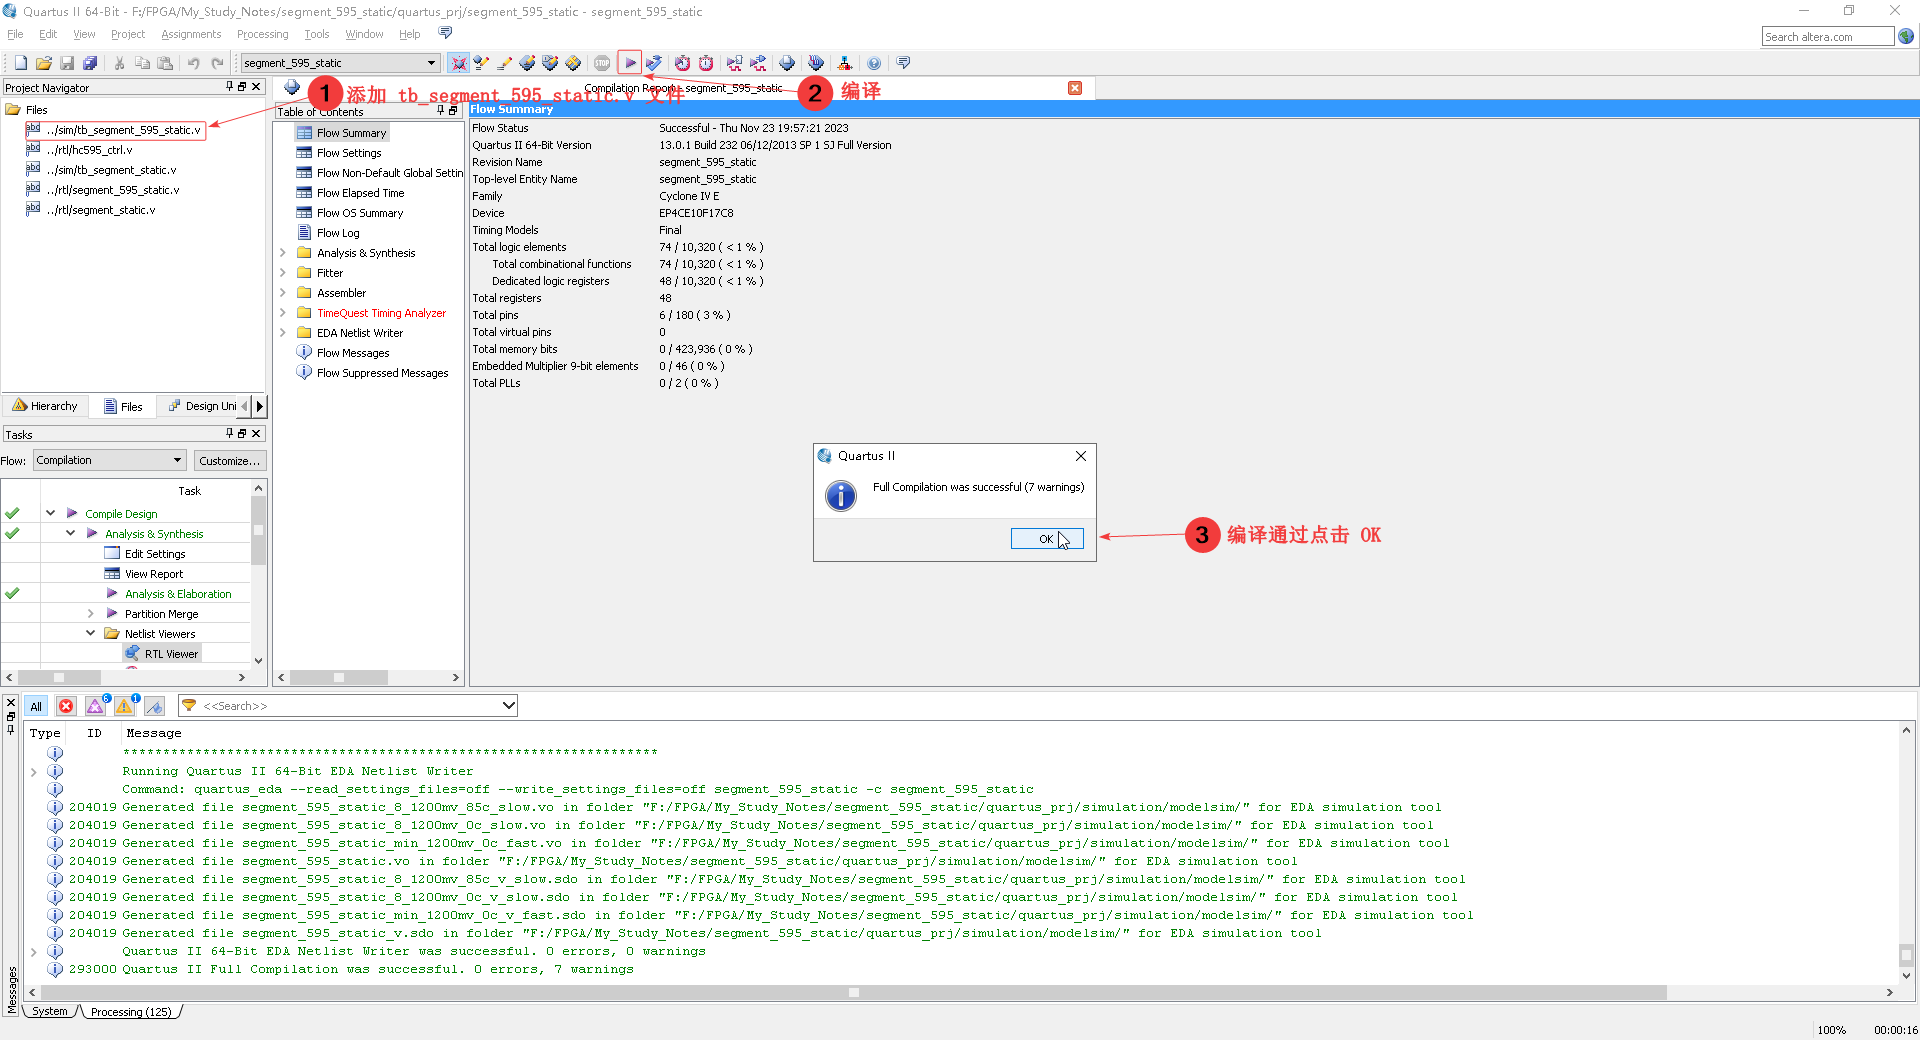Viewport: 1920px width, 1040px height.
Task: Collapse the Netlist Viewers task
Action: pos(90,633)
